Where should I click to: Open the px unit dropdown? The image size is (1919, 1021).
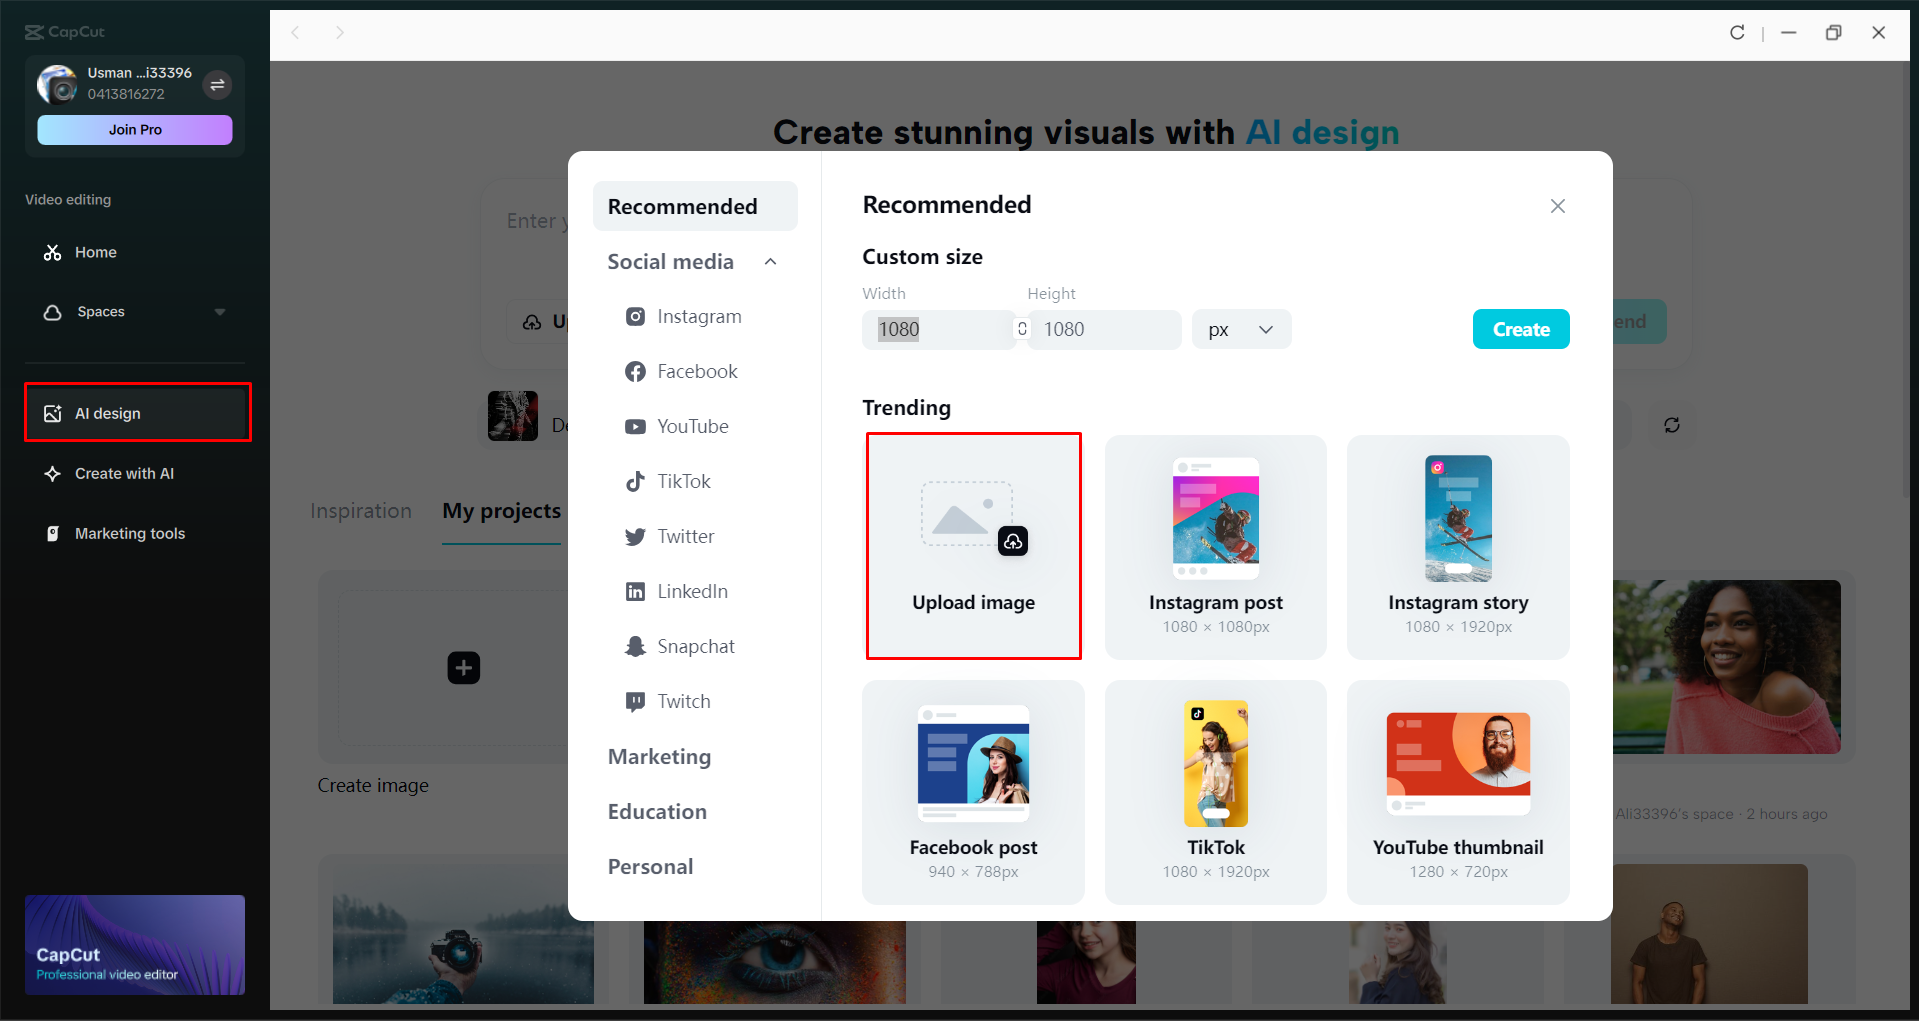(1240, 329)
